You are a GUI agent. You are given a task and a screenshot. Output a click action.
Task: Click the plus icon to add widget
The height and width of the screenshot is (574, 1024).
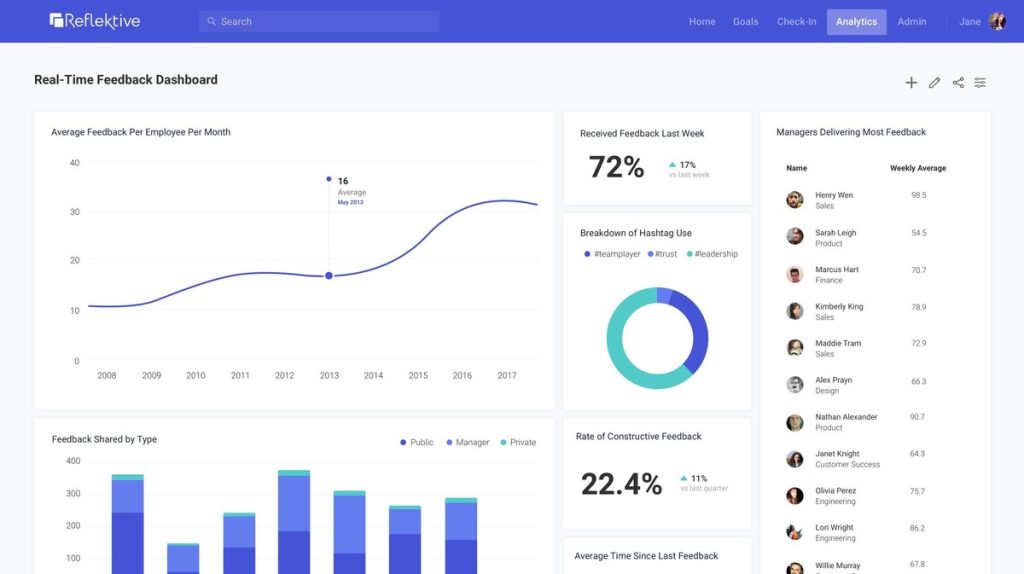click(x=911, y=83)
